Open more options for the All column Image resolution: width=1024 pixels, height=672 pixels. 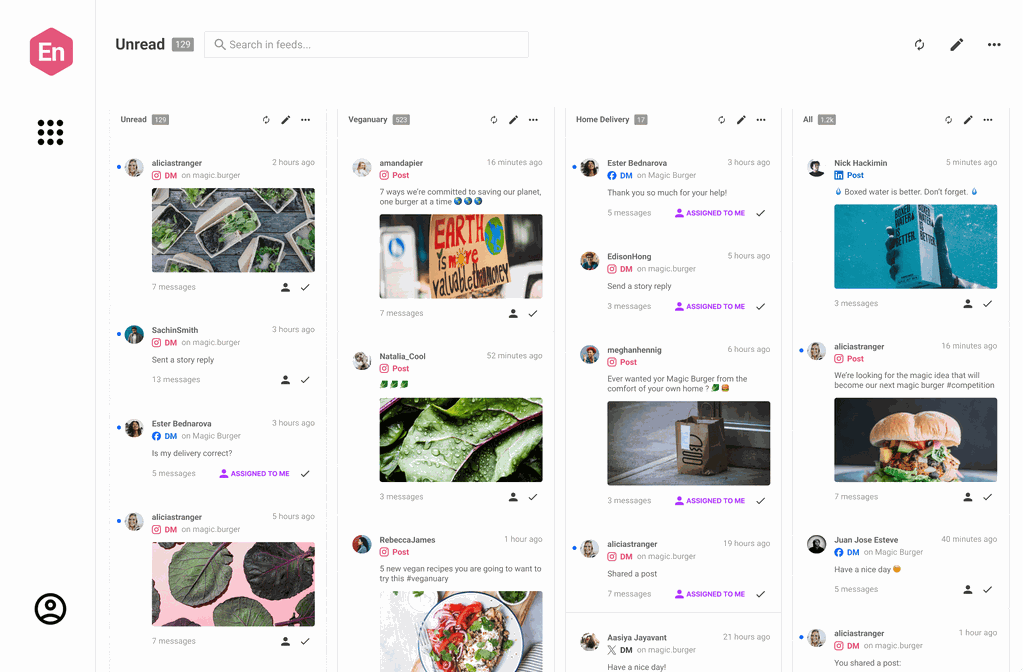[988, 120]
